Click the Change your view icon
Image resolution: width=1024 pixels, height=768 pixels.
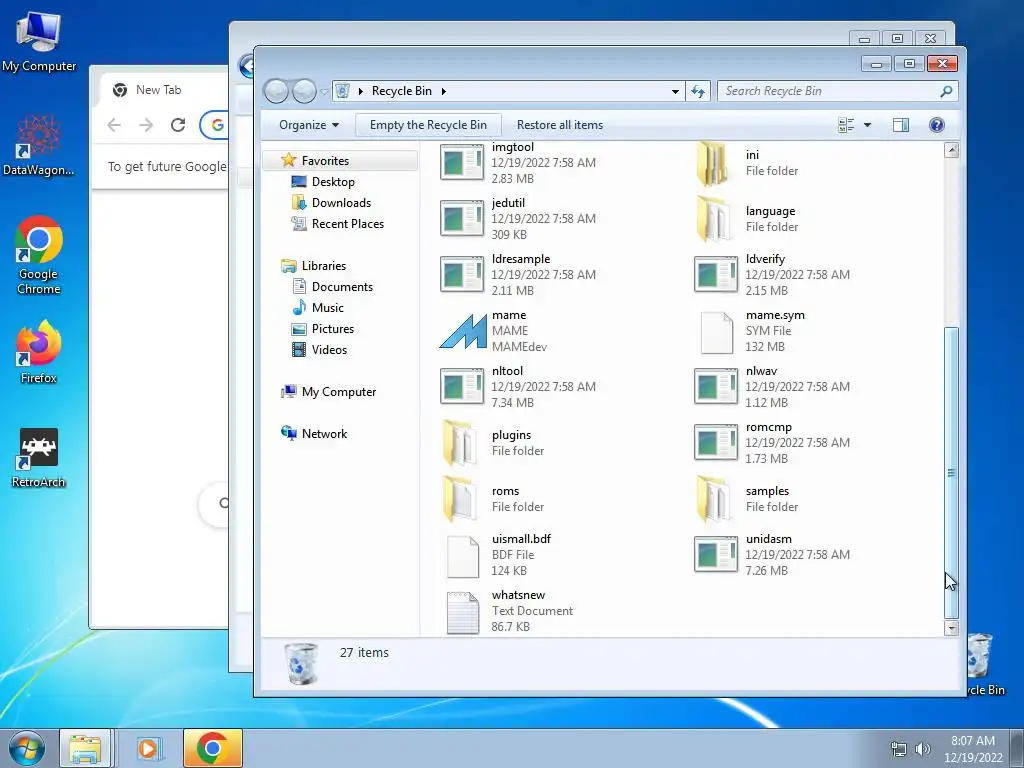(x=846, y=125)
